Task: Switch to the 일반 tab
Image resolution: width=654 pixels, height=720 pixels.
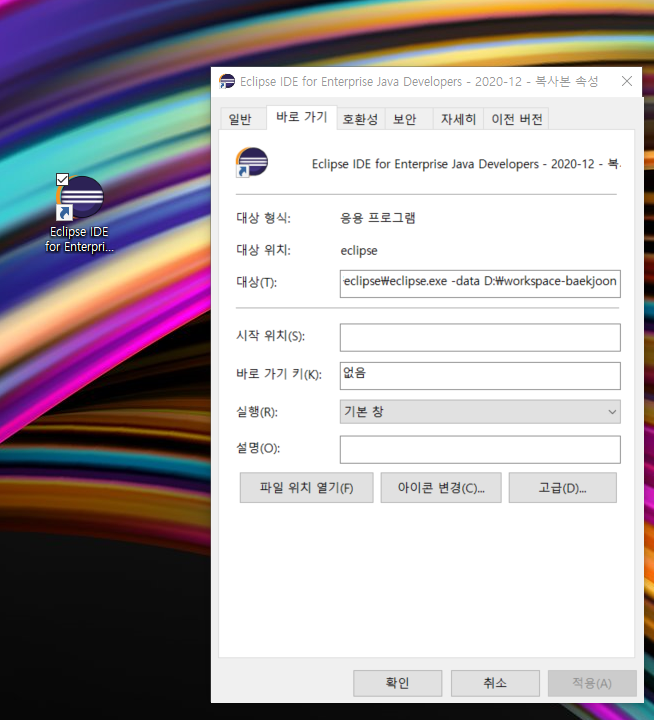Action: (242, 119)
